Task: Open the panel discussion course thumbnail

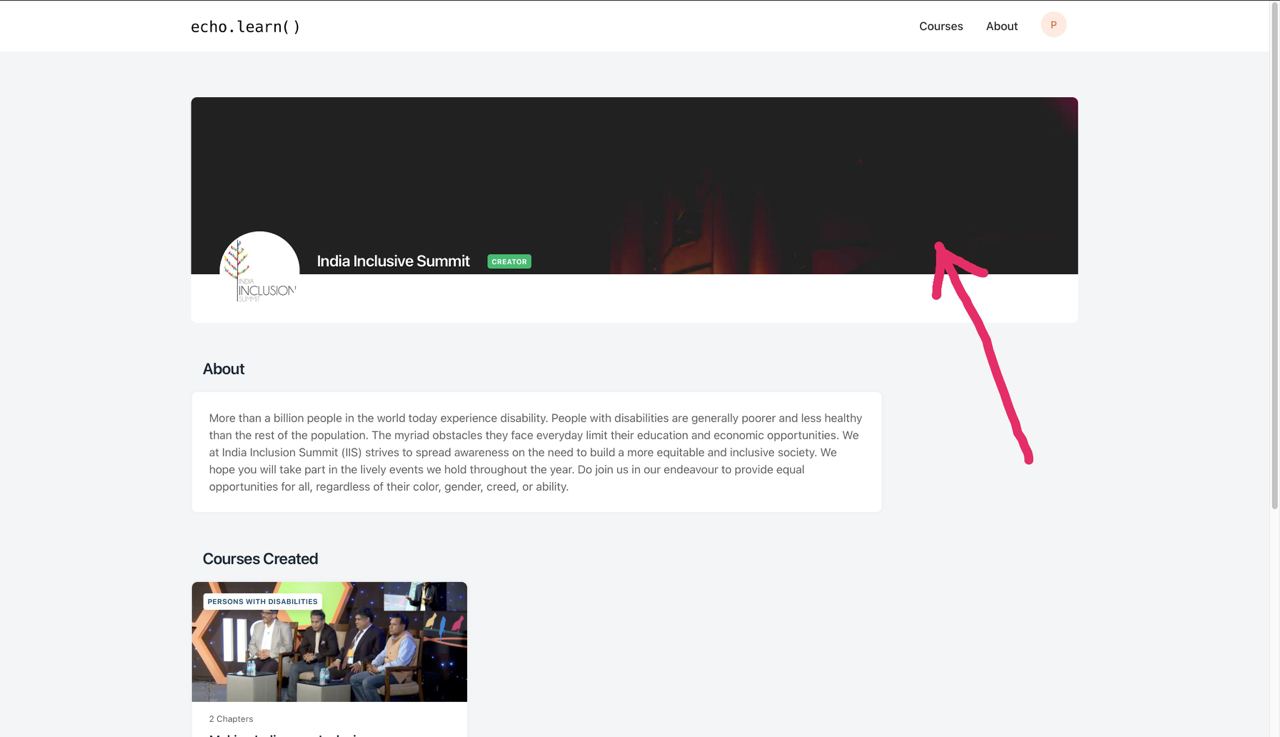Action: 329,642
